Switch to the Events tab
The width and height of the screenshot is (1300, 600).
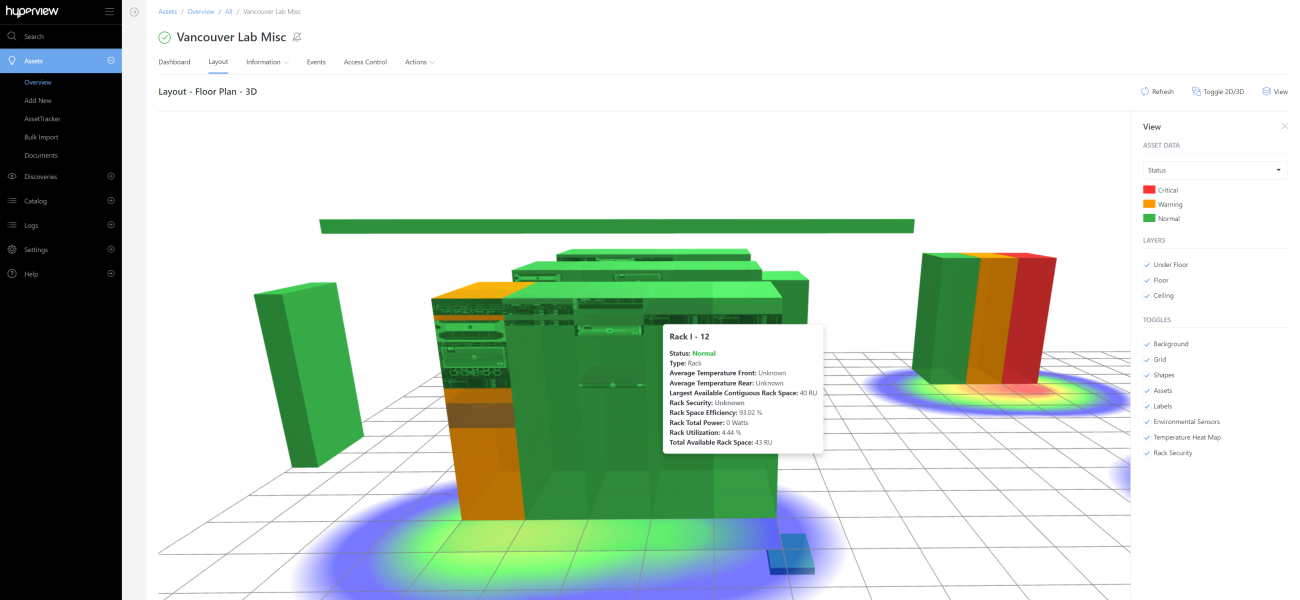point(316,62)
